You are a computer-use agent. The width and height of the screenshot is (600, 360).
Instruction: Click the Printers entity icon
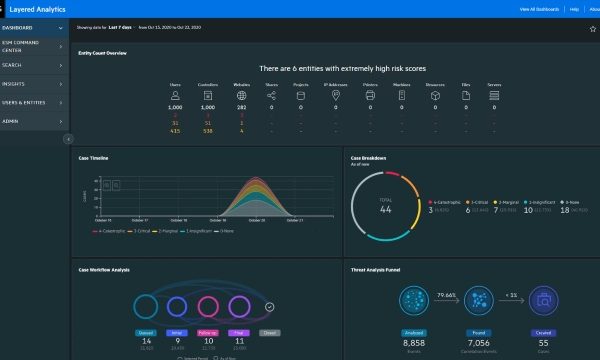tap(370, 95)
